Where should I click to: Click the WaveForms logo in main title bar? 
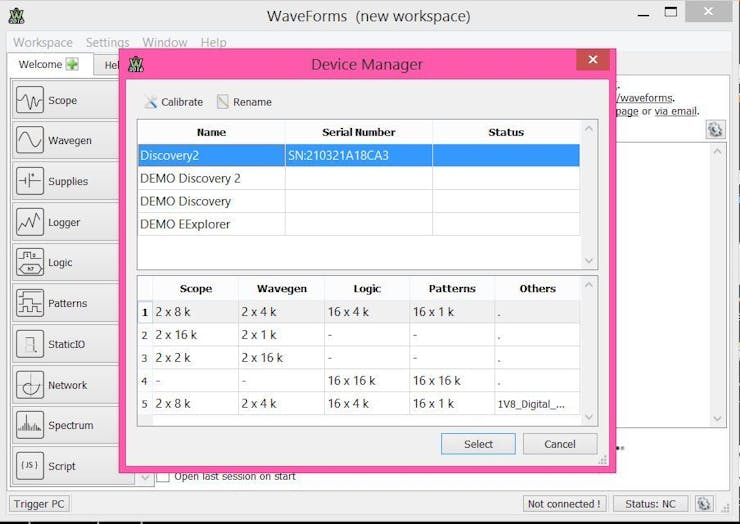[17, 16]
